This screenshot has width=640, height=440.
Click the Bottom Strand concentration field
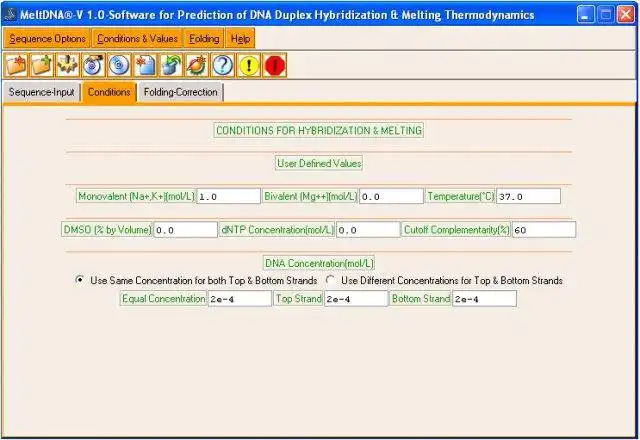pyautogui.click(x=484, y=299)
